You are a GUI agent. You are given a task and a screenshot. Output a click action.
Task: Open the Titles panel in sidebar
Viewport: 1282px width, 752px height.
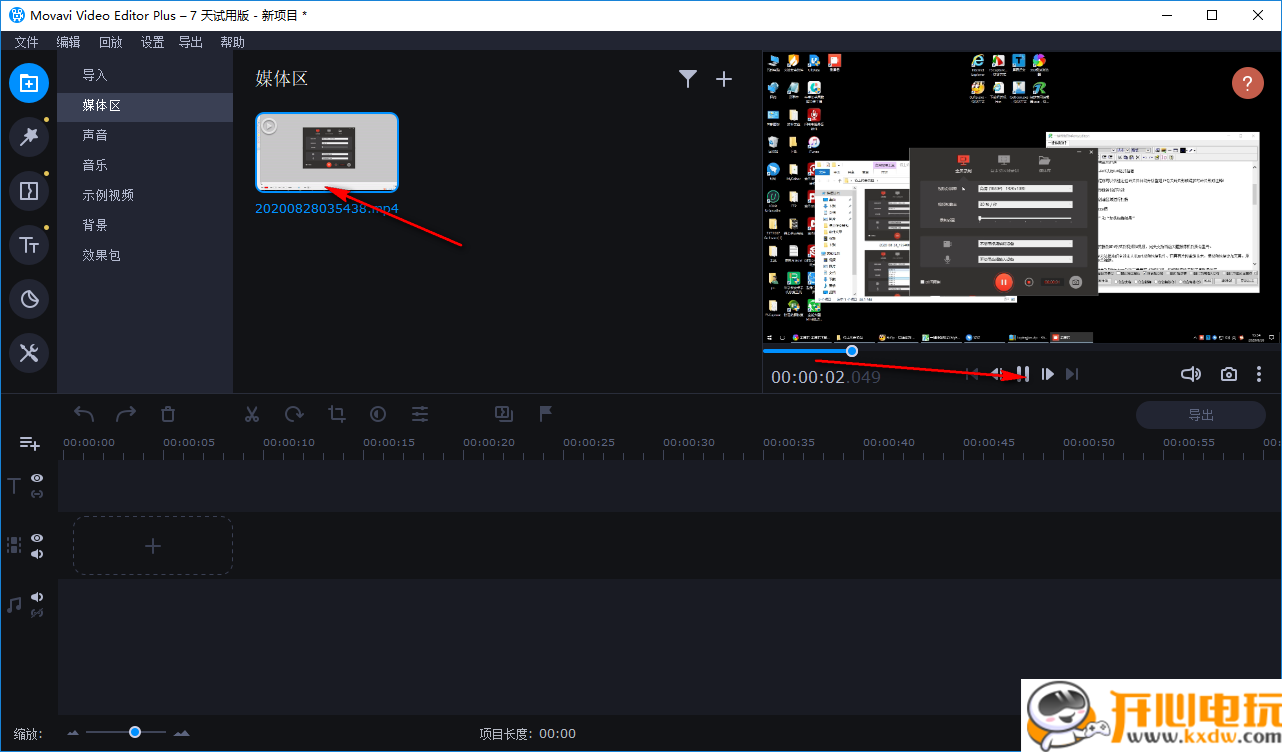29,245
